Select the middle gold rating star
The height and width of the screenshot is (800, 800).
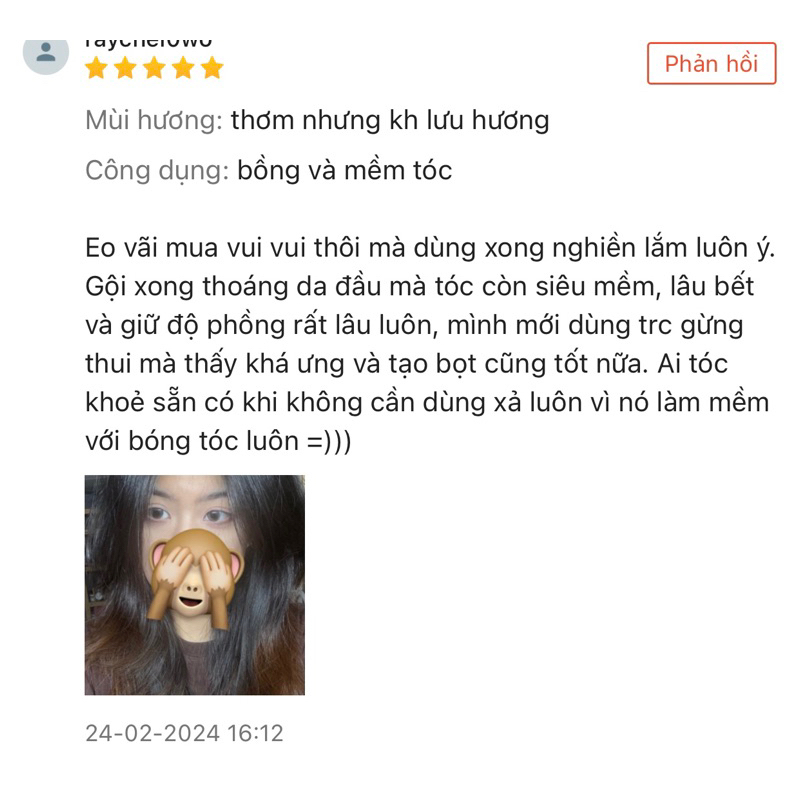[x=154, y=68]
